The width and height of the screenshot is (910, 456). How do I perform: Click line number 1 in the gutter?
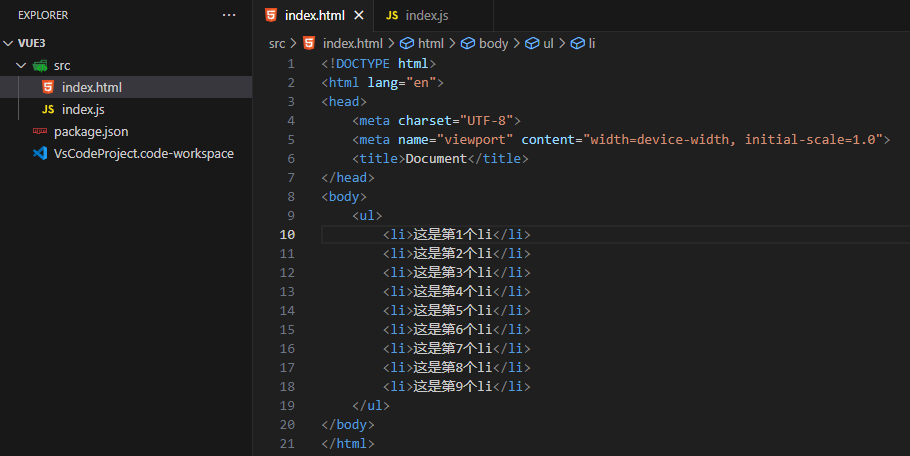tap(291, 64)
